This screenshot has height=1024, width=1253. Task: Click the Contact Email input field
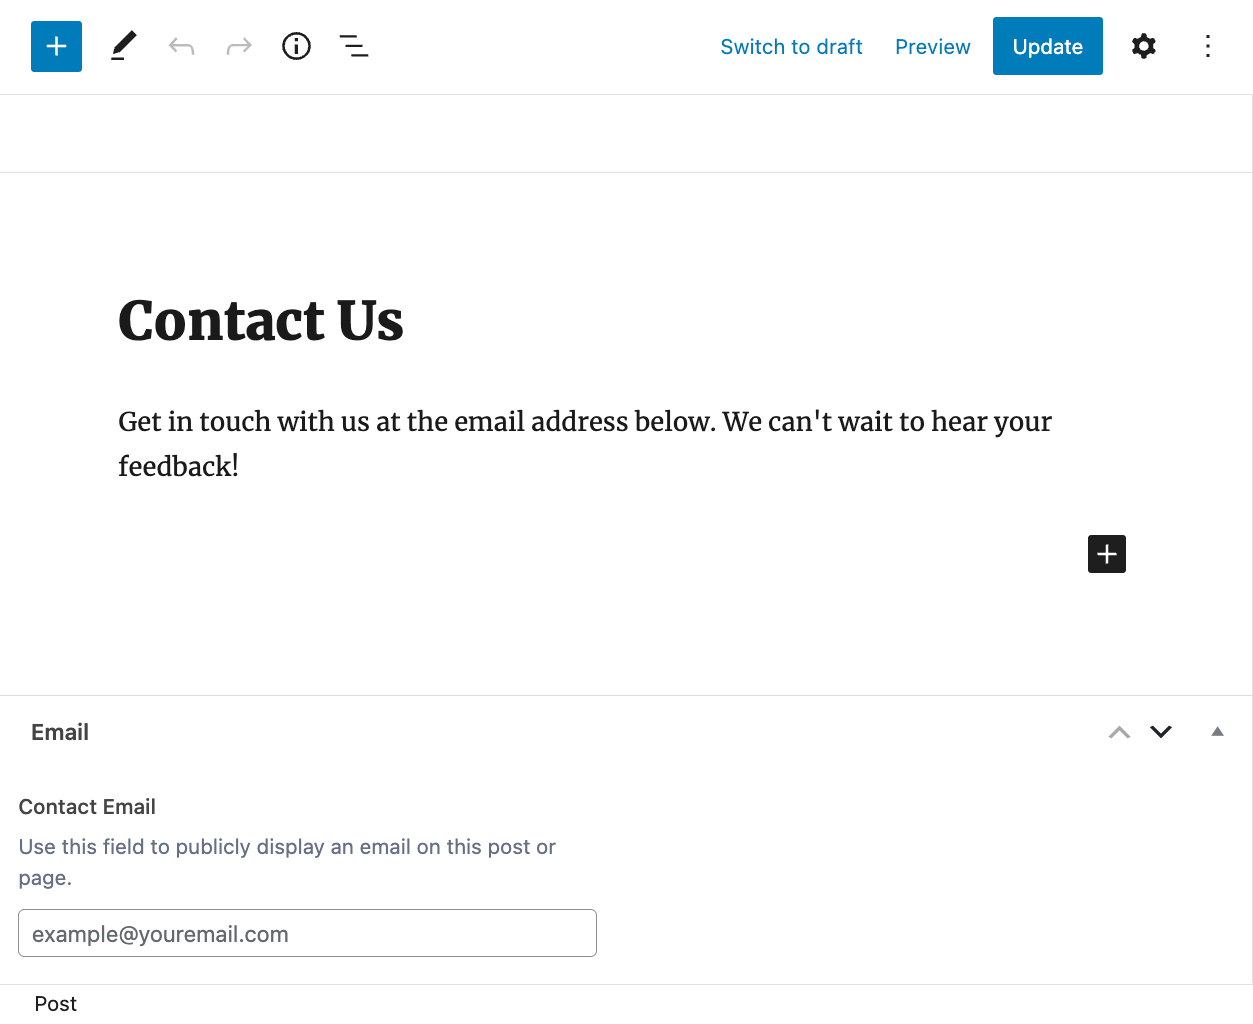click(x=307, y=932)
